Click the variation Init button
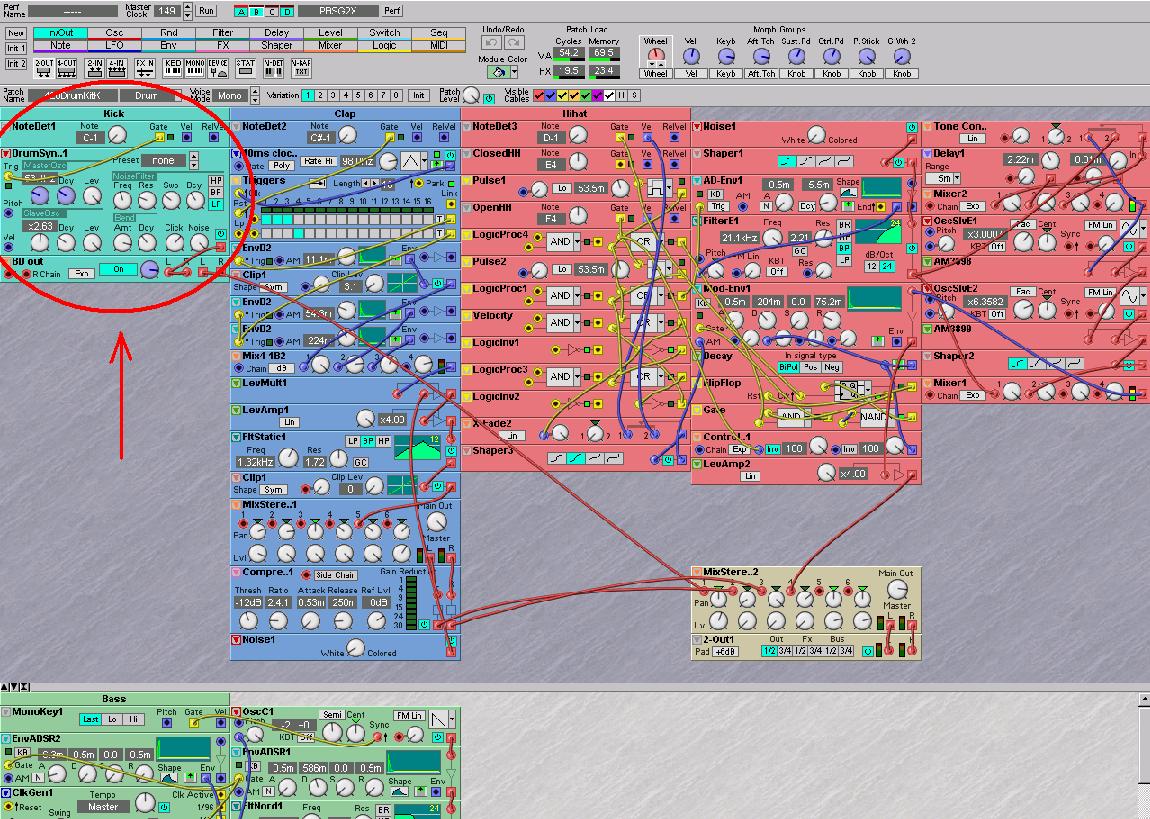This screenshot has height=819, width=1150. coord(419,96)
